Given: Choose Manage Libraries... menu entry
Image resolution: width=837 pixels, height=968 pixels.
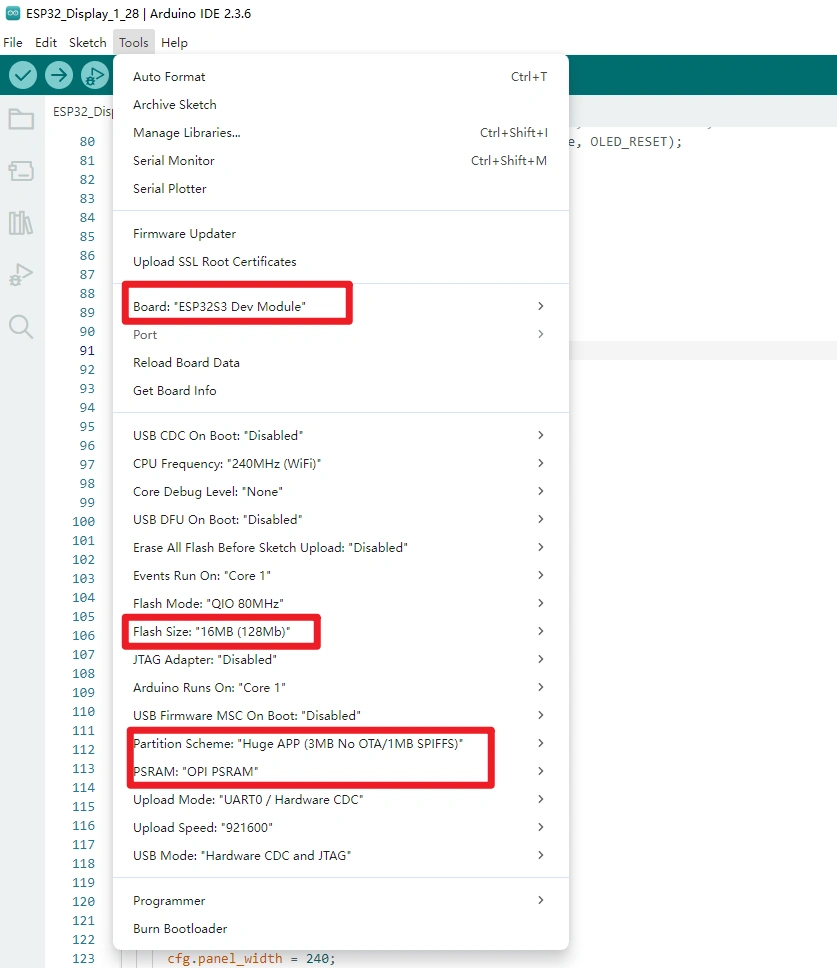Looking at the screenshot, I should tap(186, 132).
